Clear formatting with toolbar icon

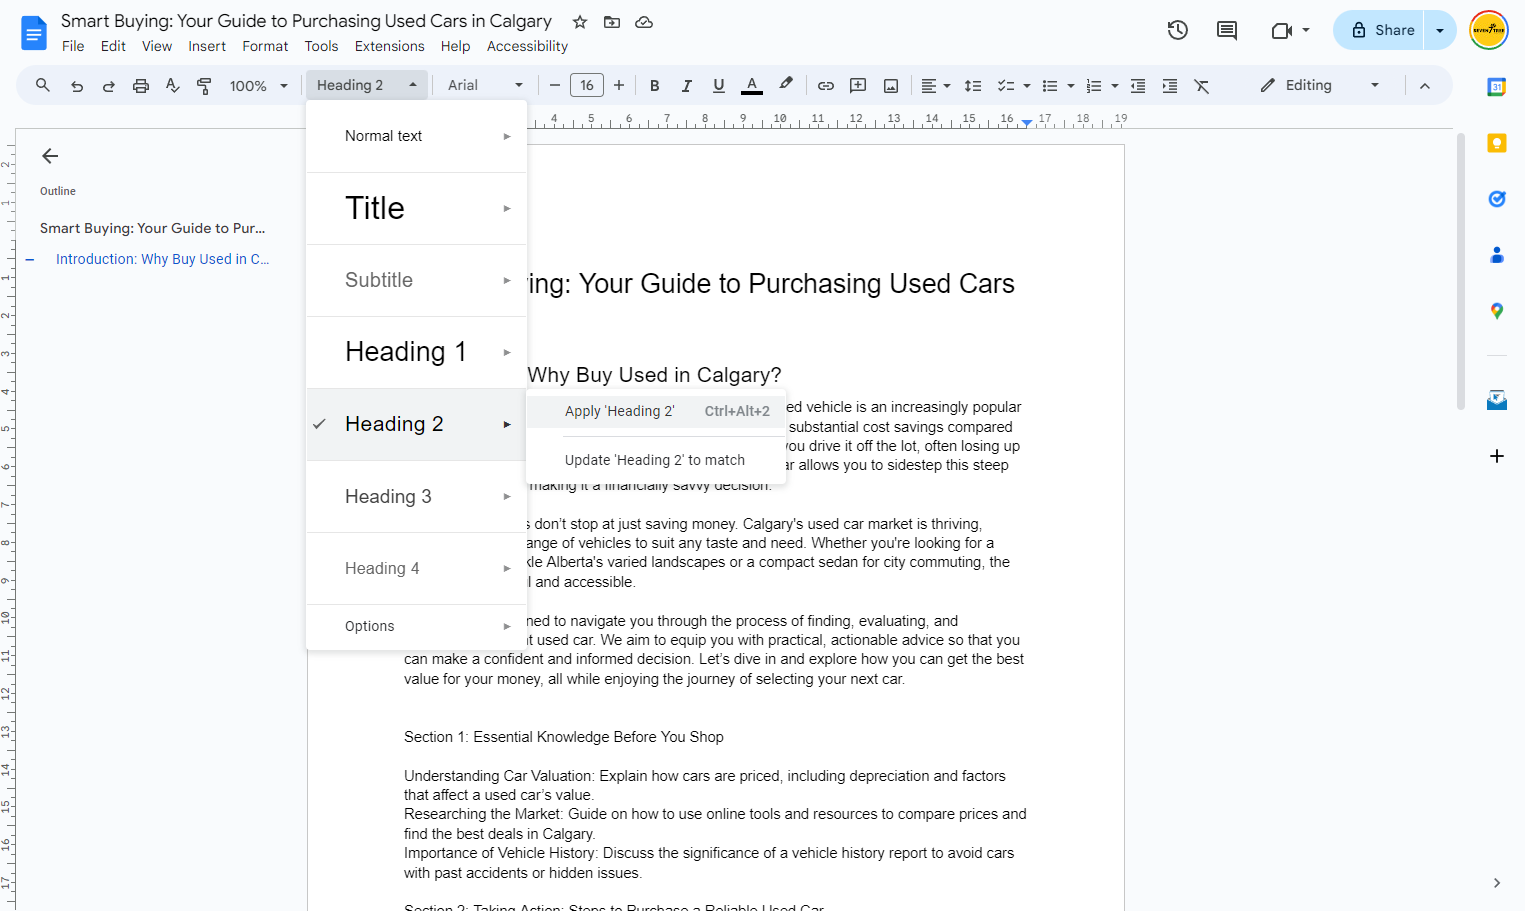tap(1202, 86)
